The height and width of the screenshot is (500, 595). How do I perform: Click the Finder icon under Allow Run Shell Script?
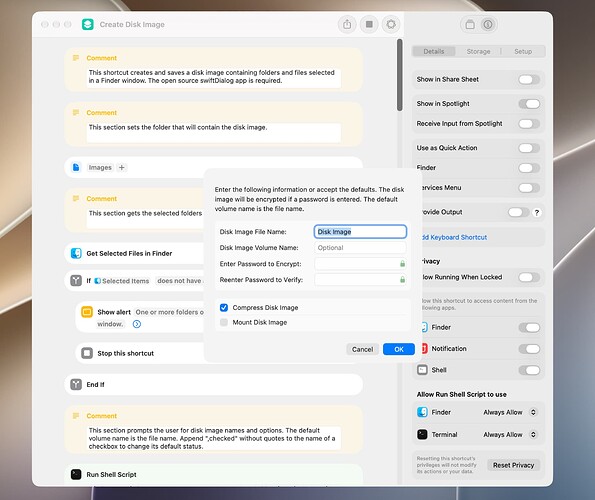point(422,412)
